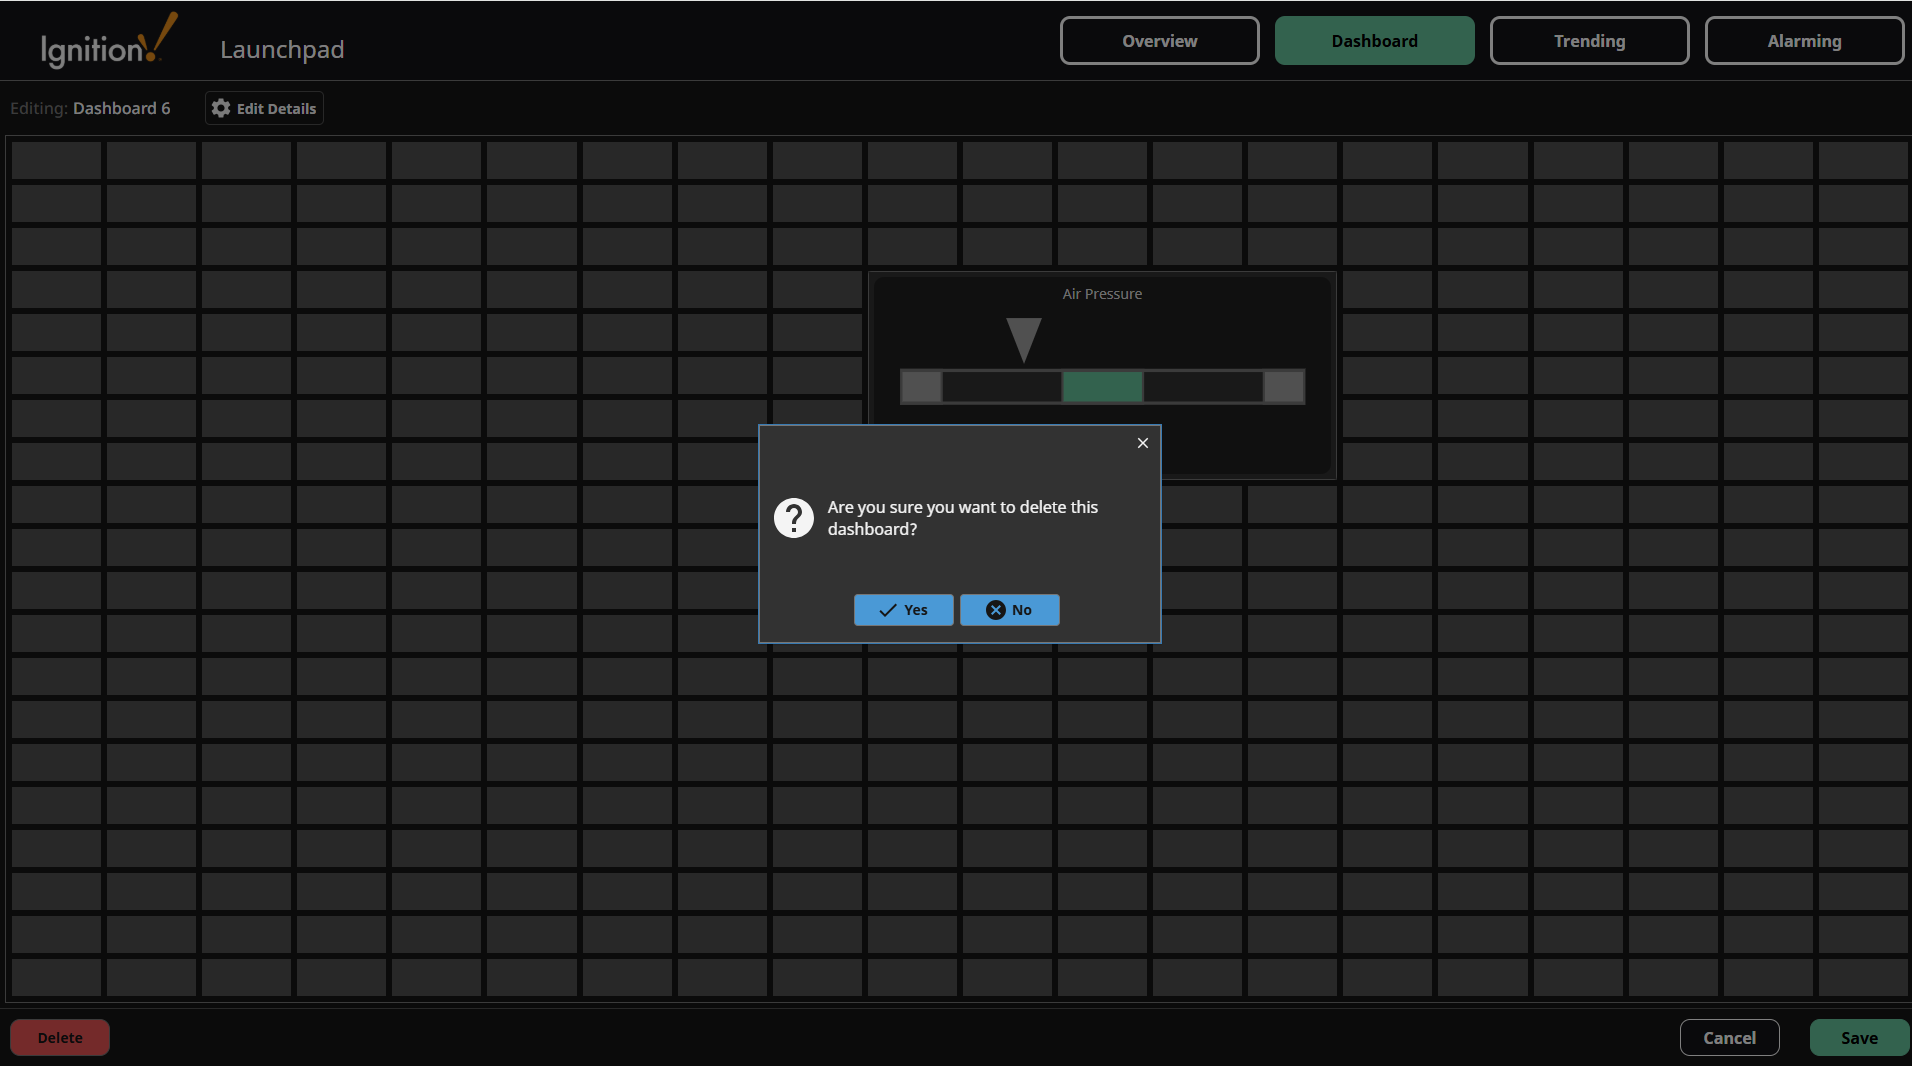Click the X icon on No button

[995, 610]
